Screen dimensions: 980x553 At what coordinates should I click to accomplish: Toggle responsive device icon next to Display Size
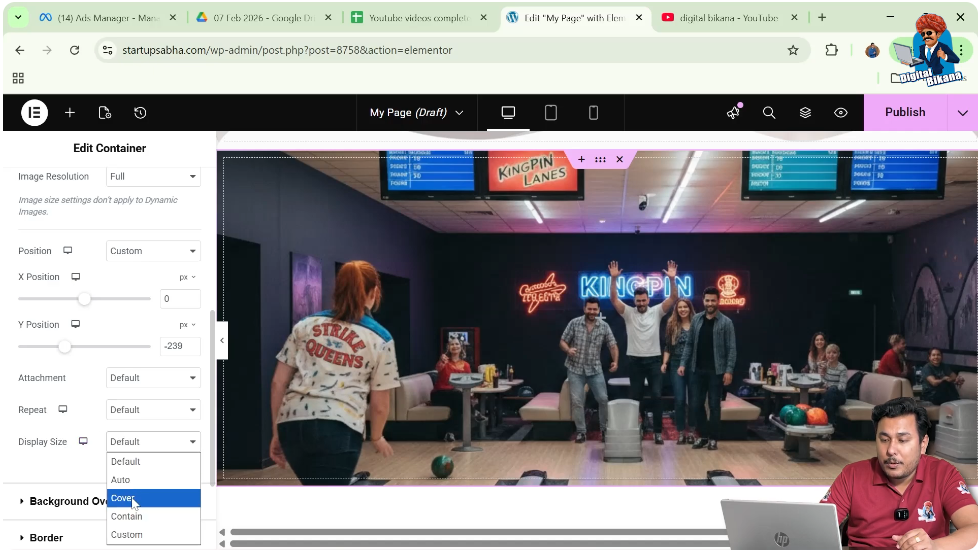pyautogui.click(x=83, y=441)
